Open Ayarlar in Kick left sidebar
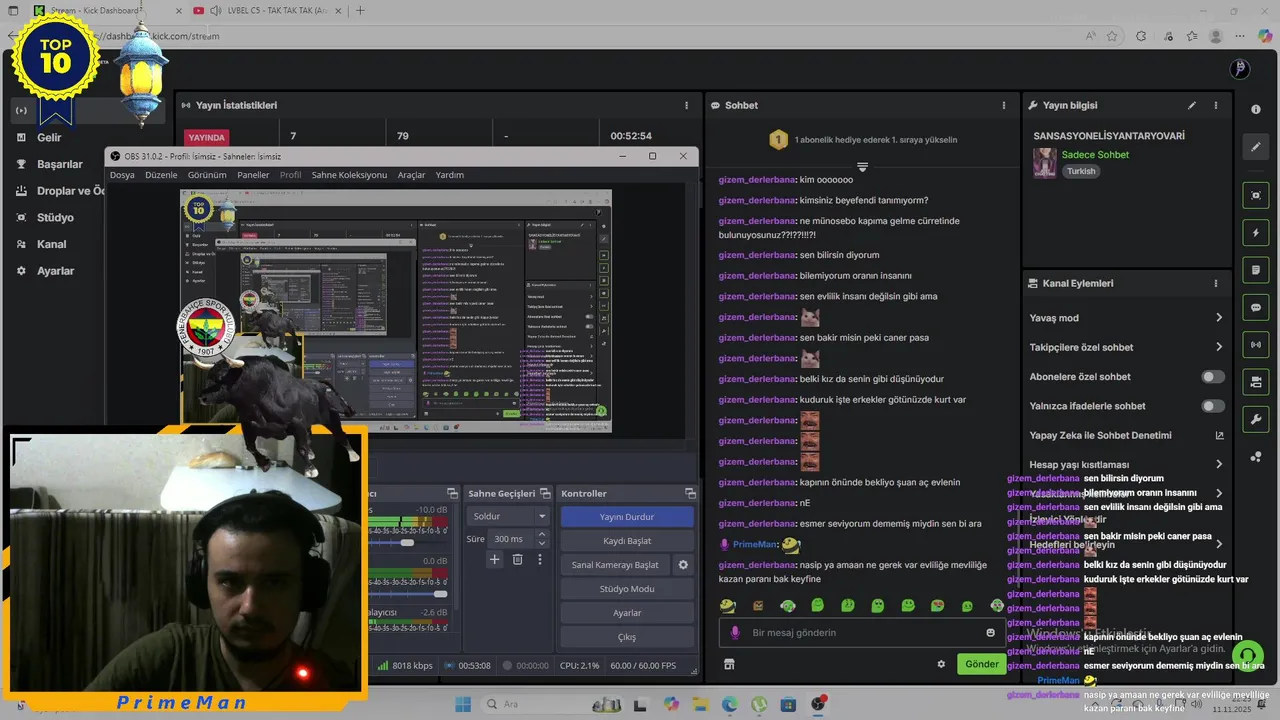1280x720 pixels. click(x=56, y=271)
